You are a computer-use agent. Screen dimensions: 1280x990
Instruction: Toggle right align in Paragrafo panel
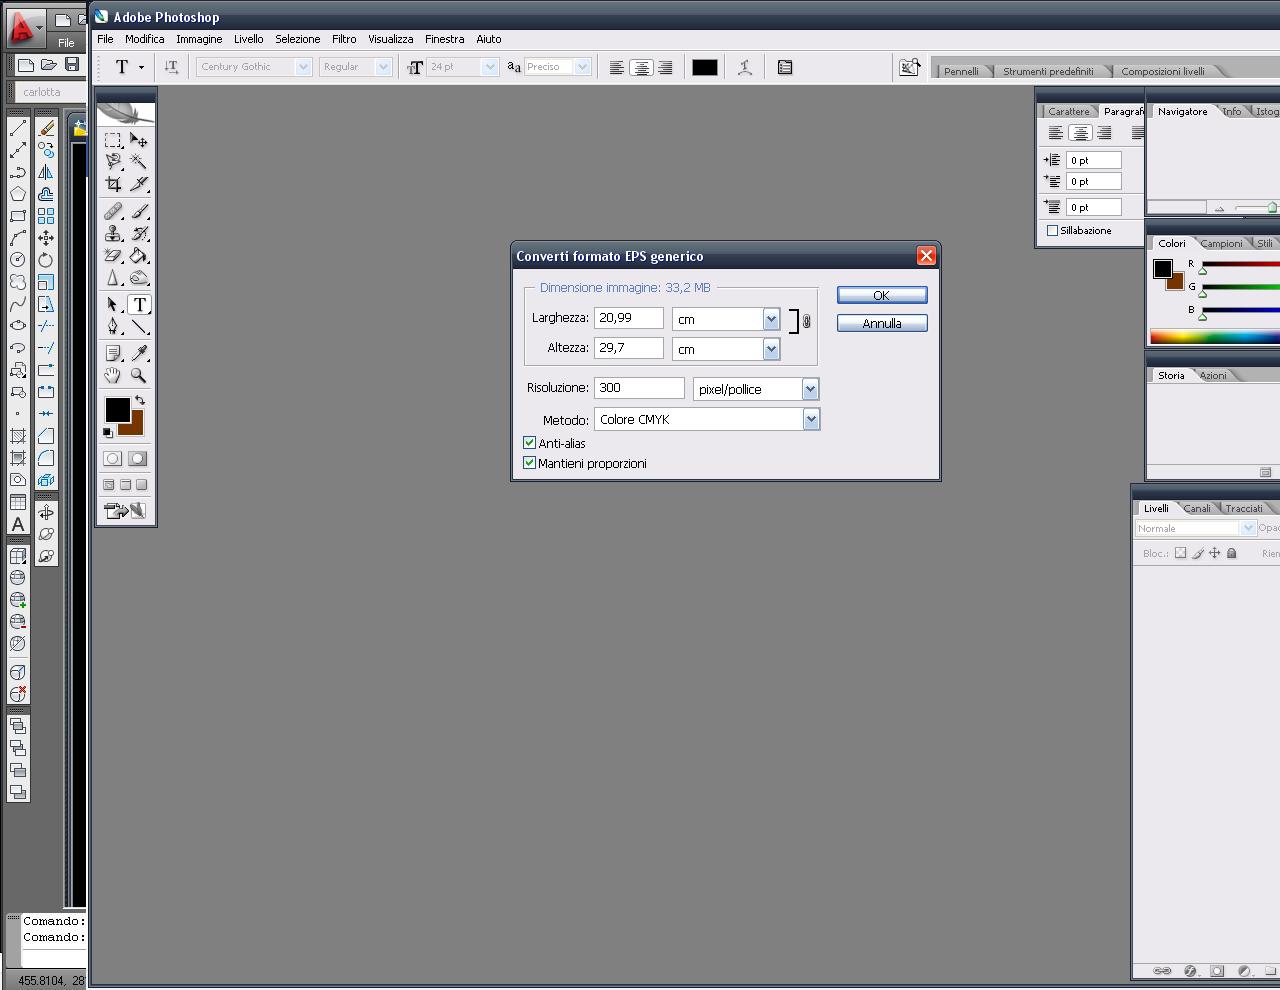click(x=1104, y=133)
